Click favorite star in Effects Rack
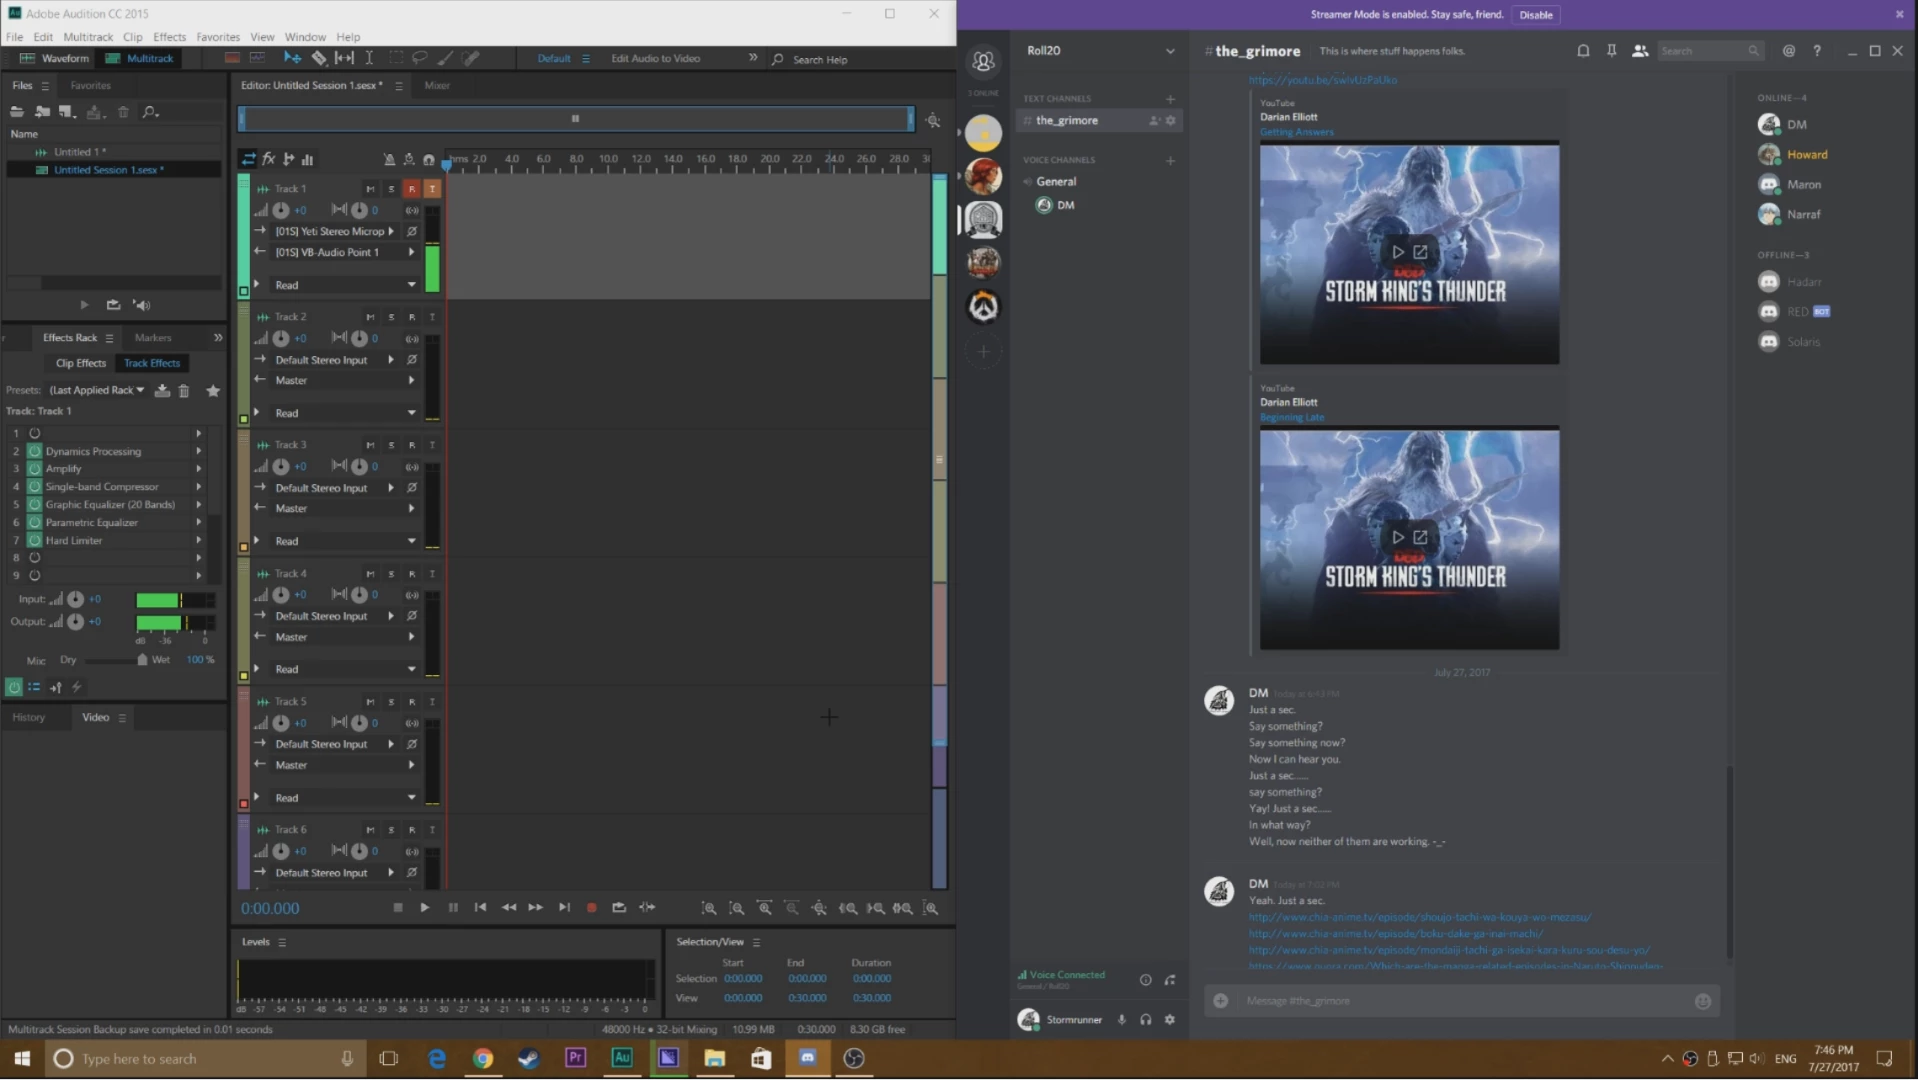The width and height of the screenshot is (1918, 1080). click(213, 391)
